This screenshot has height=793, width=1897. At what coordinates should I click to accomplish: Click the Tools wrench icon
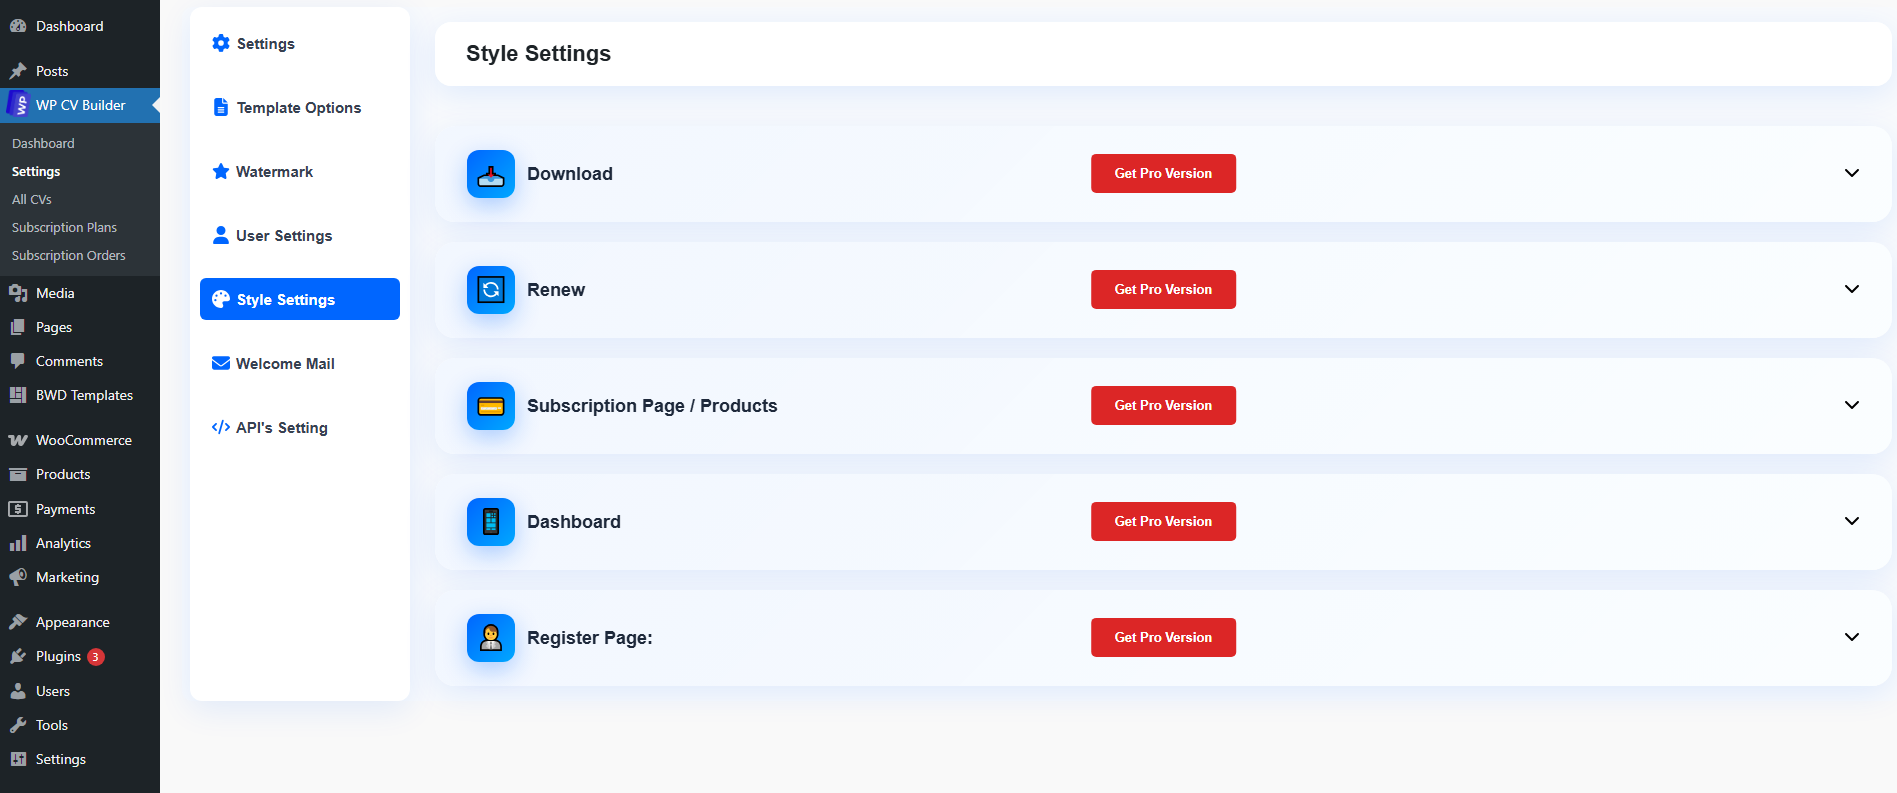point(18,725)
